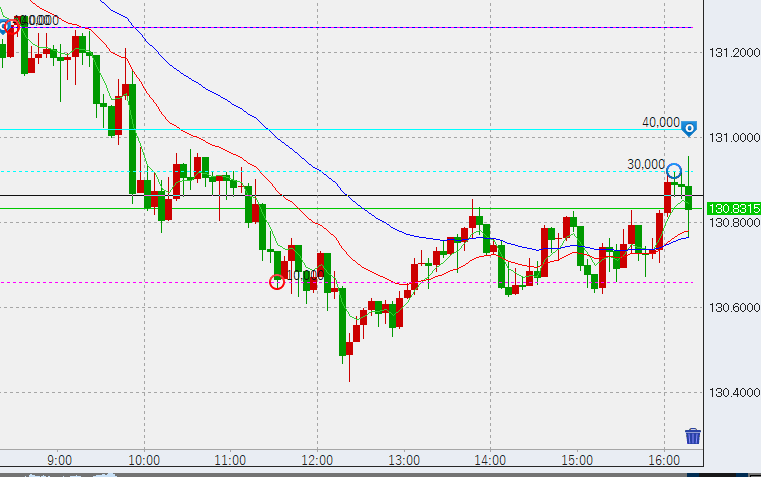
Task: Click the 12:00 time axis label
Action: tap(317, 461)
